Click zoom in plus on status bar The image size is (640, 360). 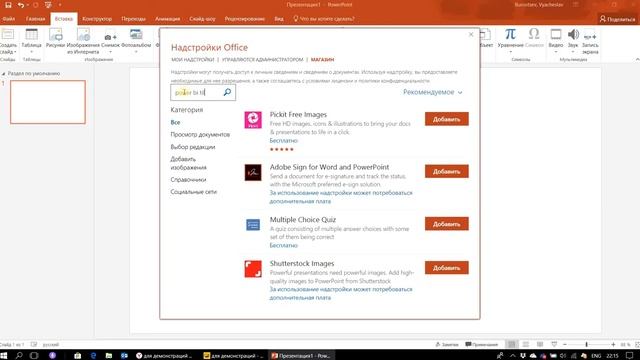point(613,344)
